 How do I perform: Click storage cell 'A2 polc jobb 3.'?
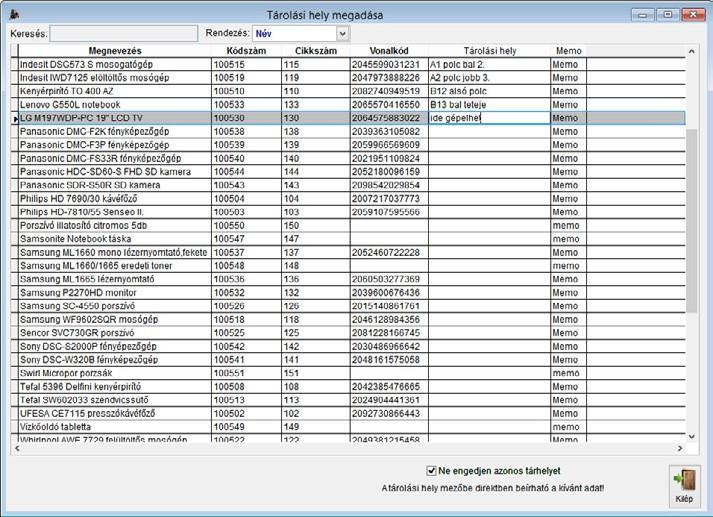tap(489, 78)
